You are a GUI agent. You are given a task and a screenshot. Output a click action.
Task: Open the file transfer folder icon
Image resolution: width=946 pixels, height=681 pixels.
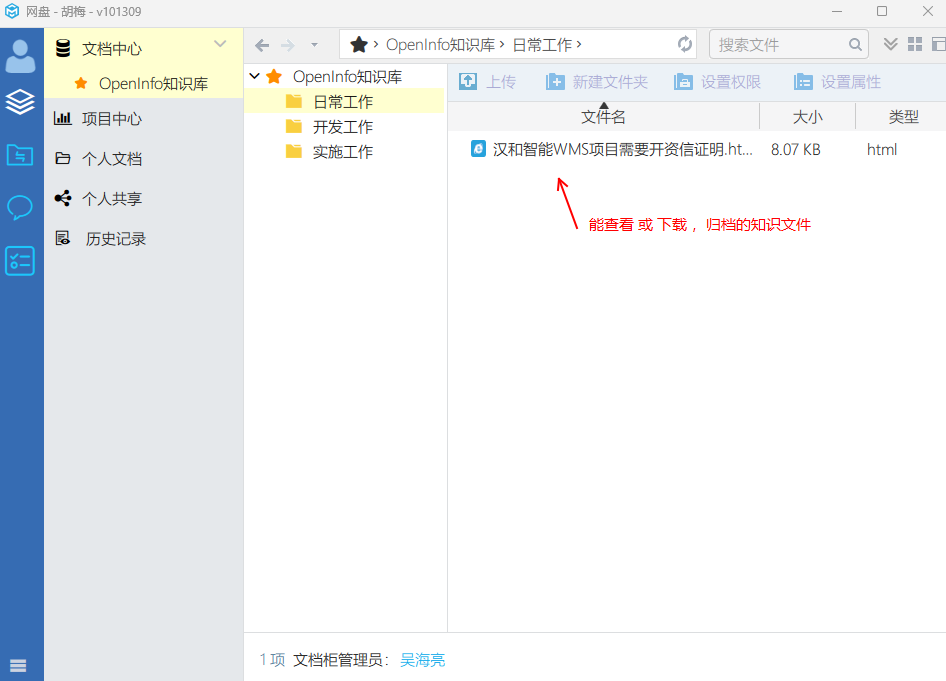[20, 155]
